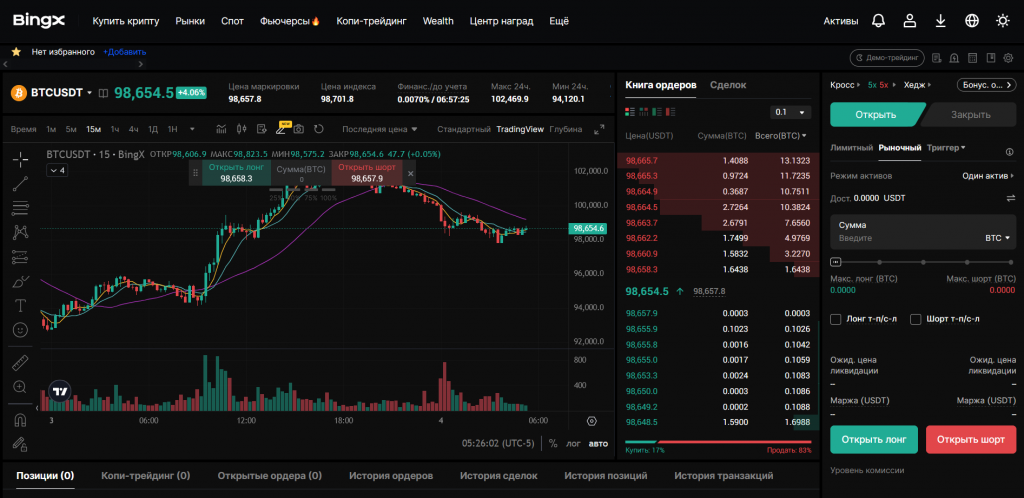
Task: Open the Фьючерсы menu
Action: tap(289, 21)
